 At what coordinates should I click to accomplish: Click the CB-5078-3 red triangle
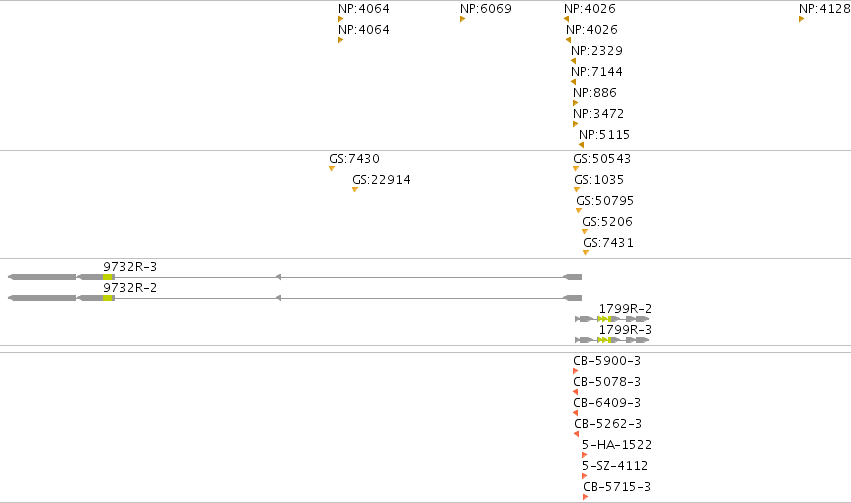(x=576, y=392)
